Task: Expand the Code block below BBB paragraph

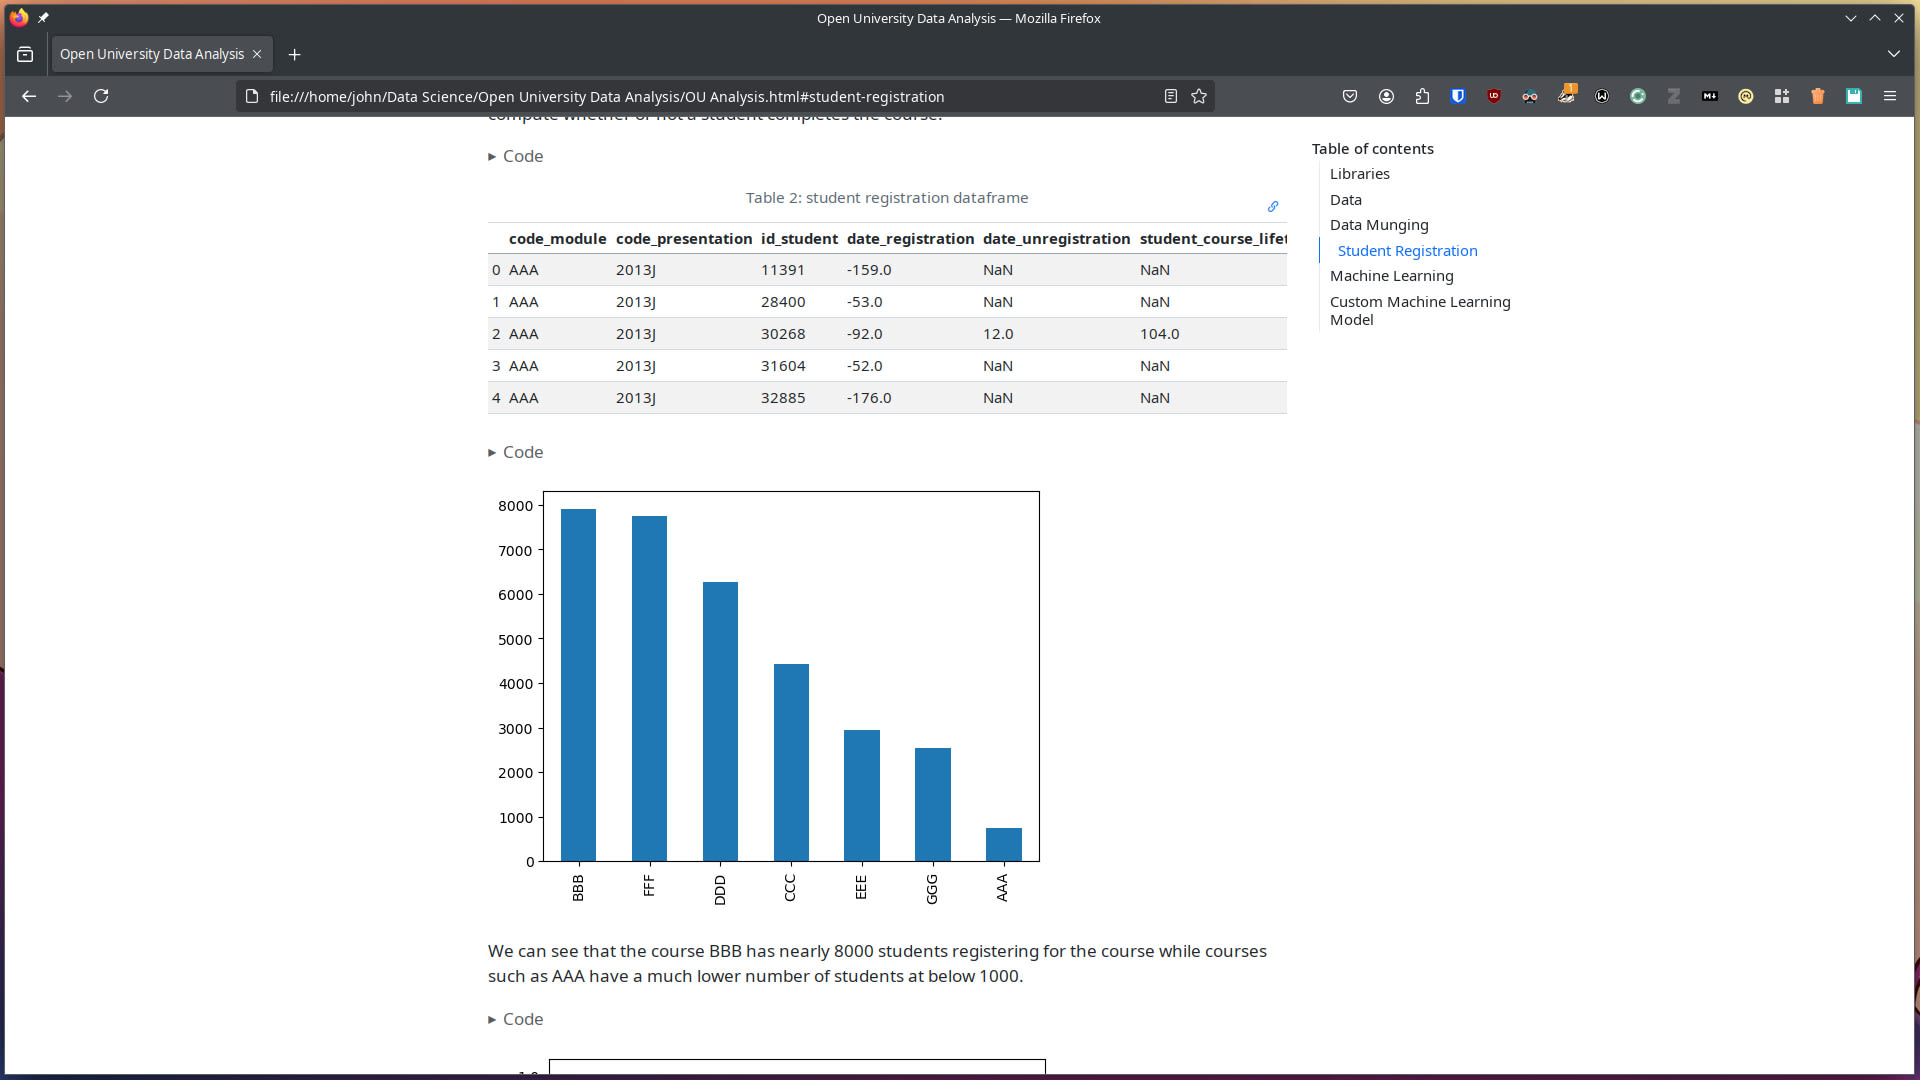Action: [516, 1019]
